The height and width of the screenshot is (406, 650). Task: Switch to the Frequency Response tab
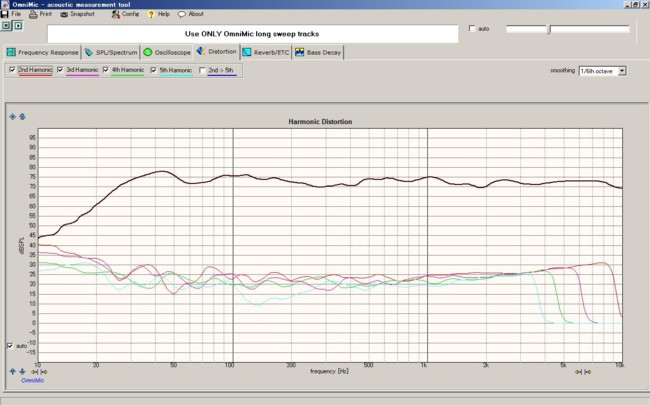(42, 52)
